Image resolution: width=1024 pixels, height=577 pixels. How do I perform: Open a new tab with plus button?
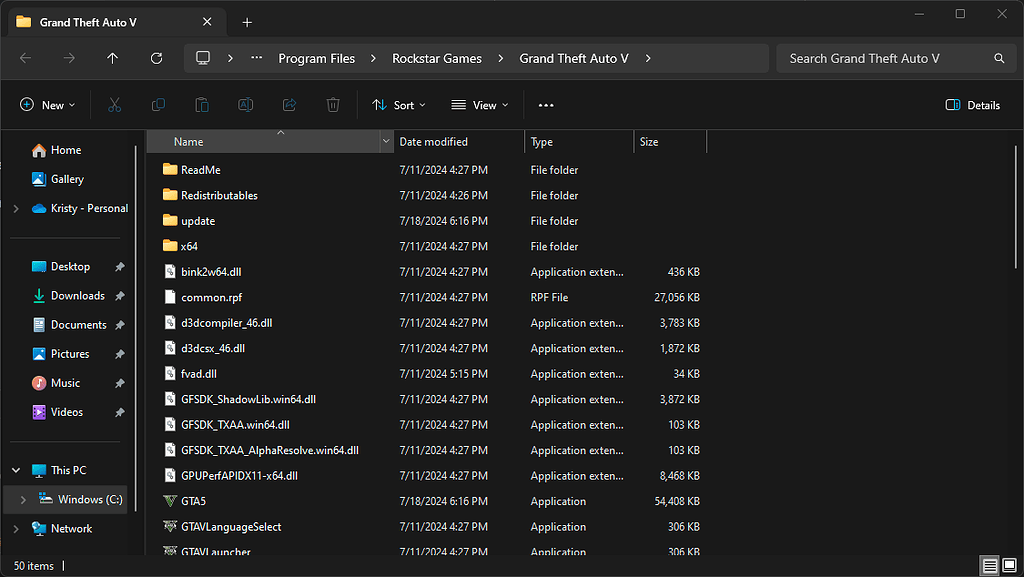point(247,22)
